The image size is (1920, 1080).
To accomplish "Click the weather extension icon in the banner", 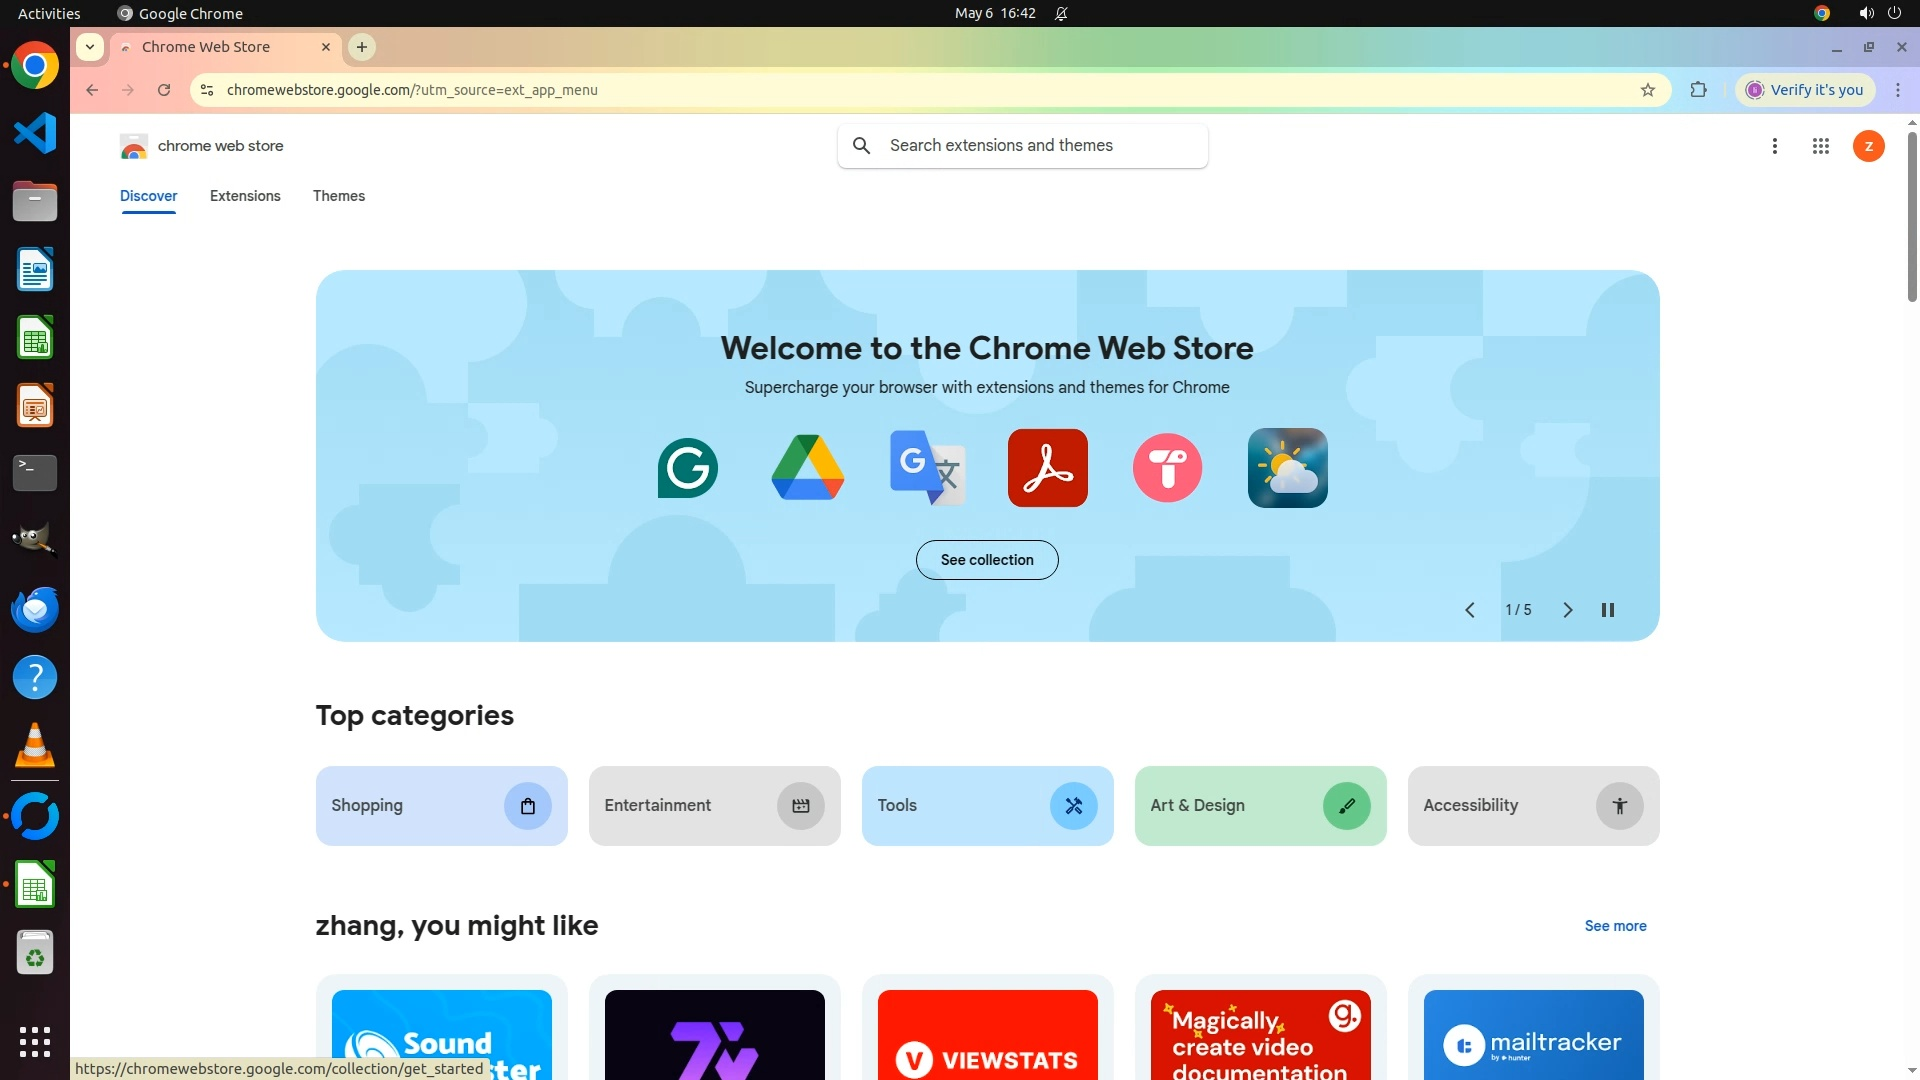I will [x=1287, y=468].
